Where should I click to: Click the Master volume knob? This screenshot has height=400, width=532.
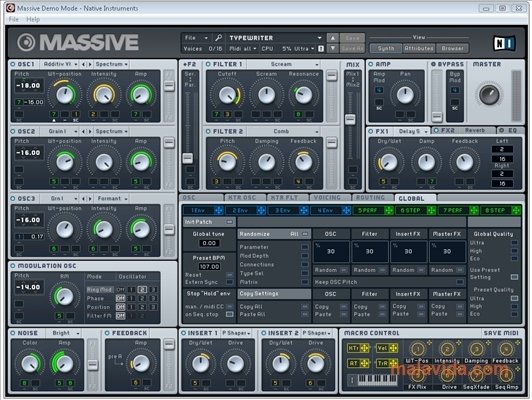point(489,95)
